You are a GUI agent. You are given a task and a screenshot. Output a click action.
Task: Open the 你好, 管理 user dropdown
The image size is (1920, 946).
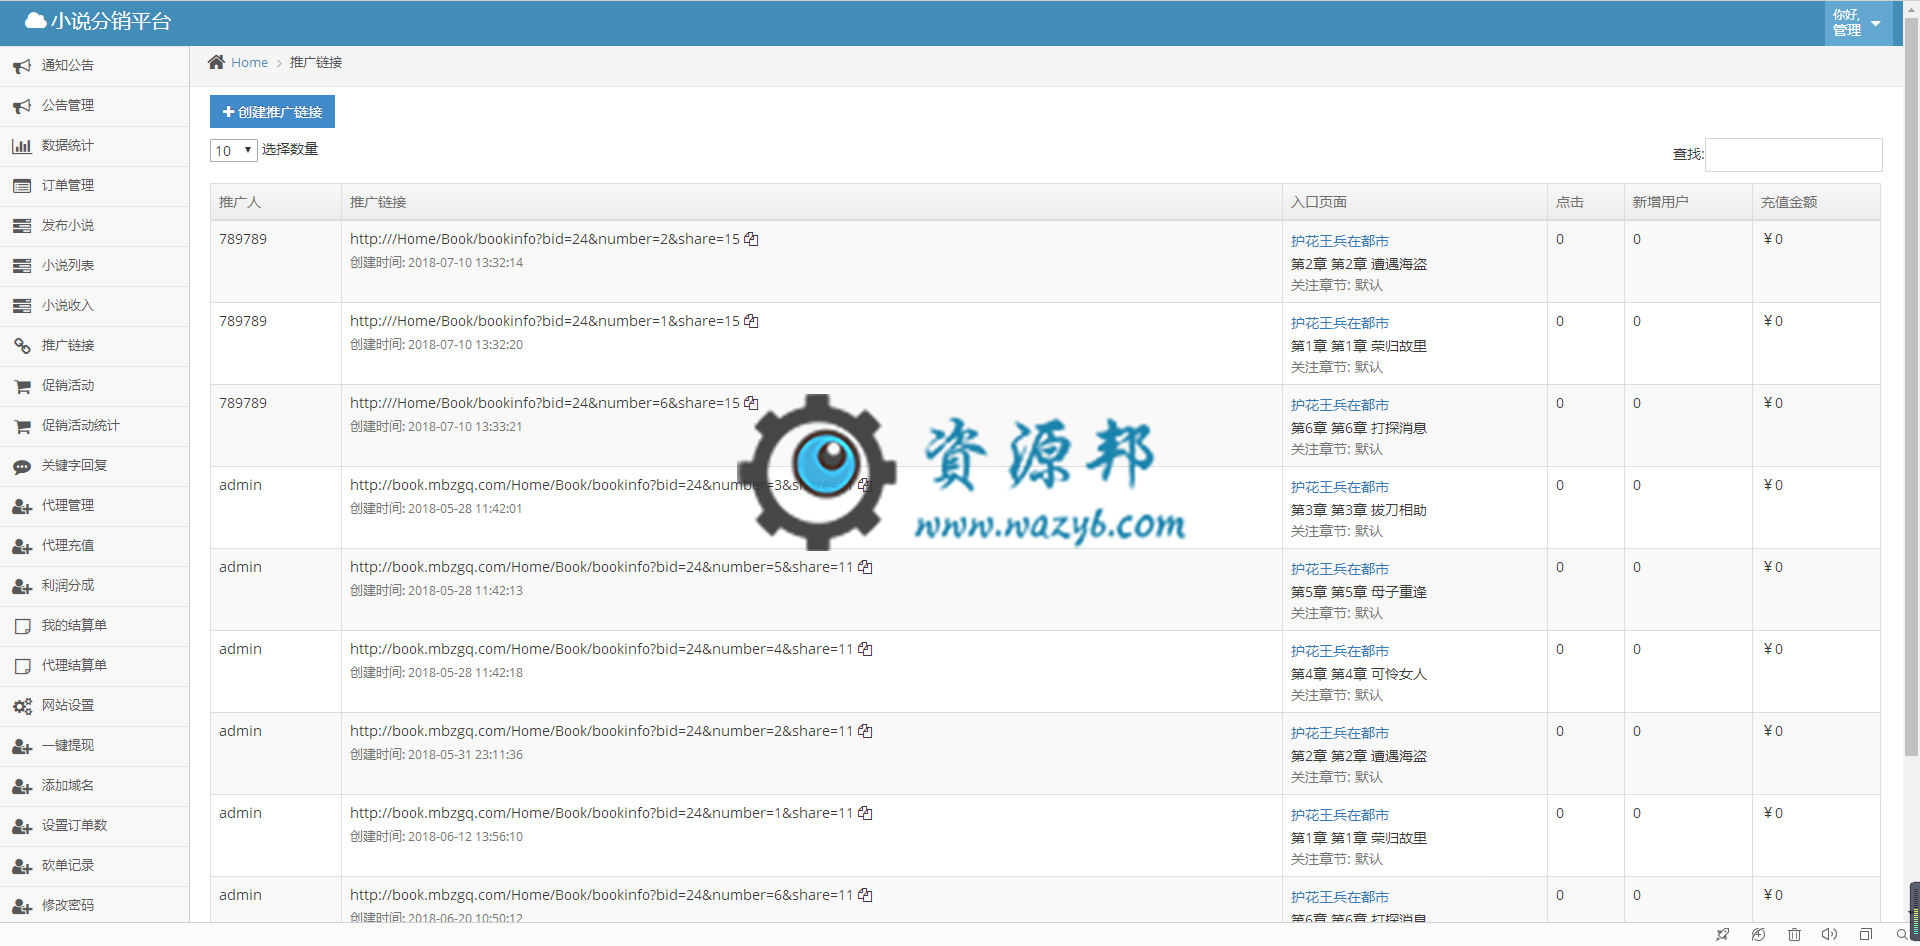pyautogui.click(x=1858, y=23)
